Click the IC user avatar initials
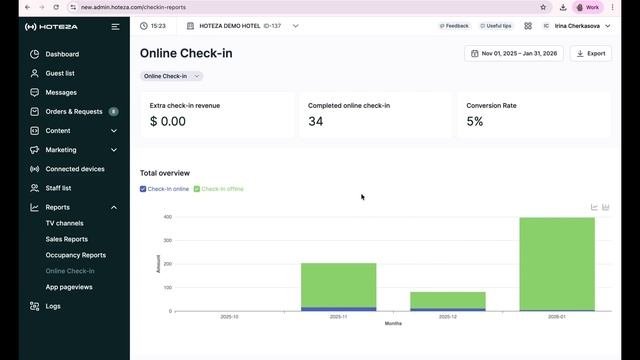This screenshot has height=360, width=640. 546,26
